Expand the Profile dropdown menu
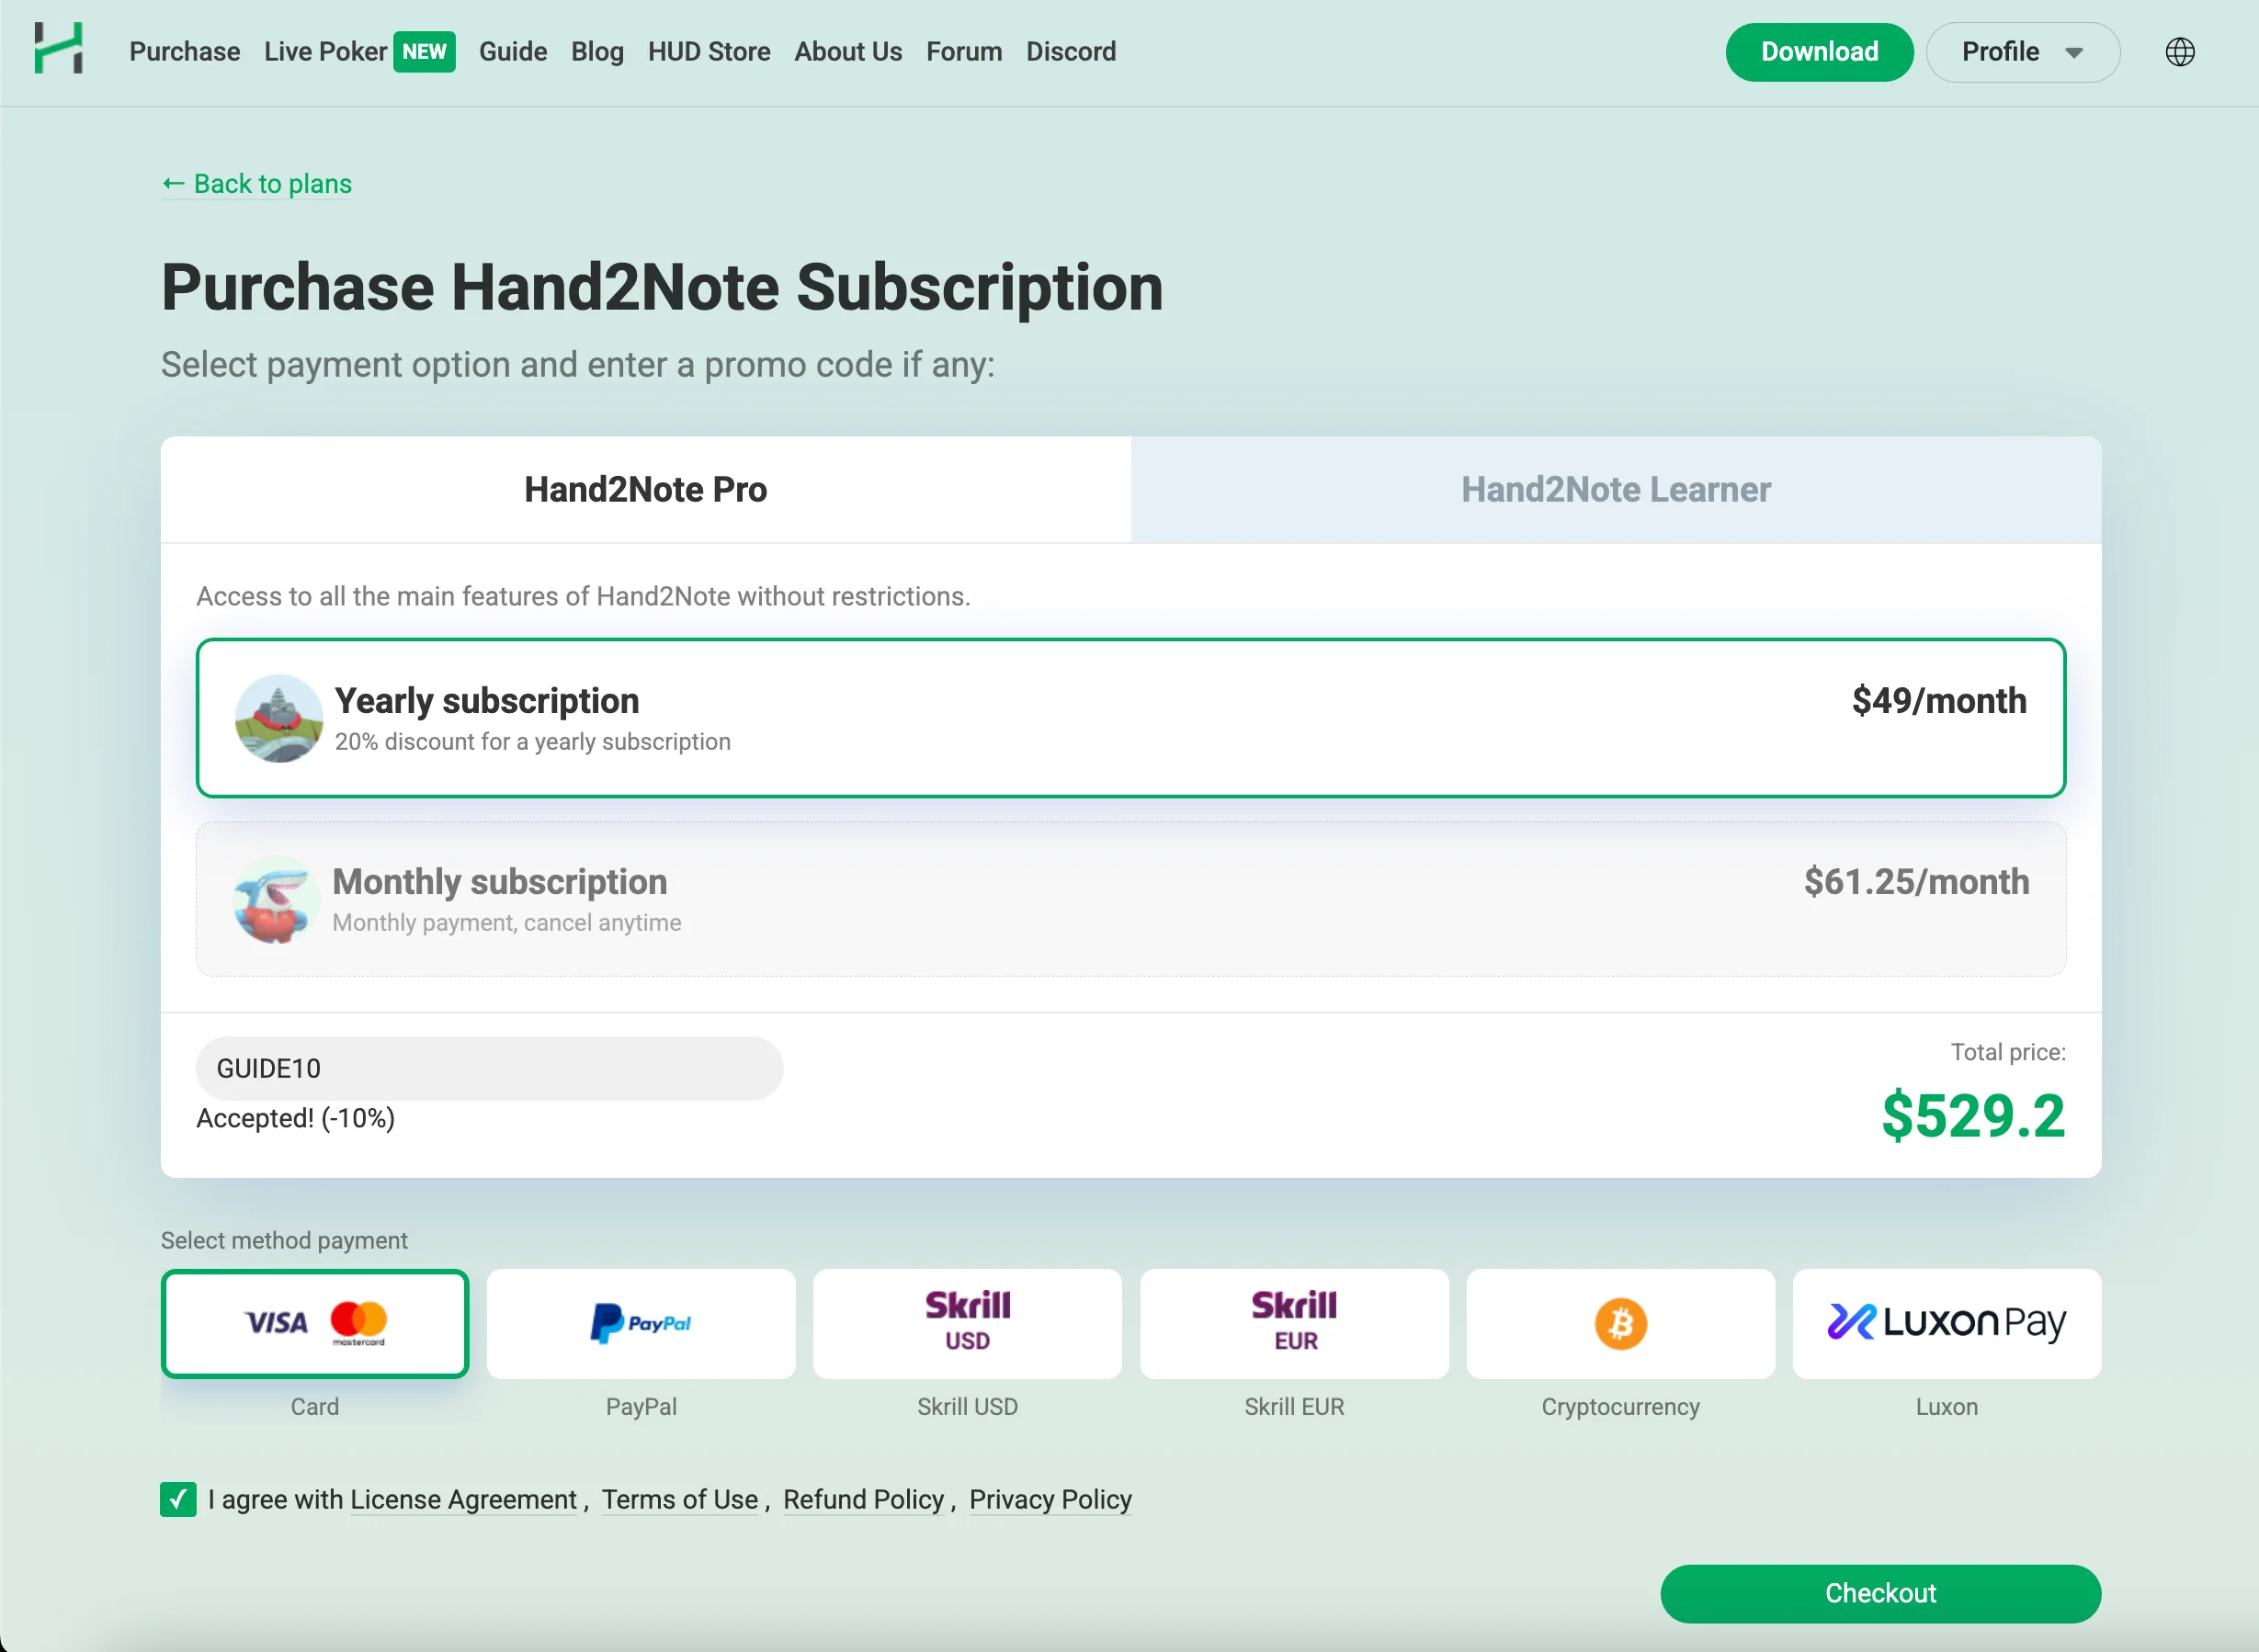The image size is (2259, 1652). tap(2022, 51)
